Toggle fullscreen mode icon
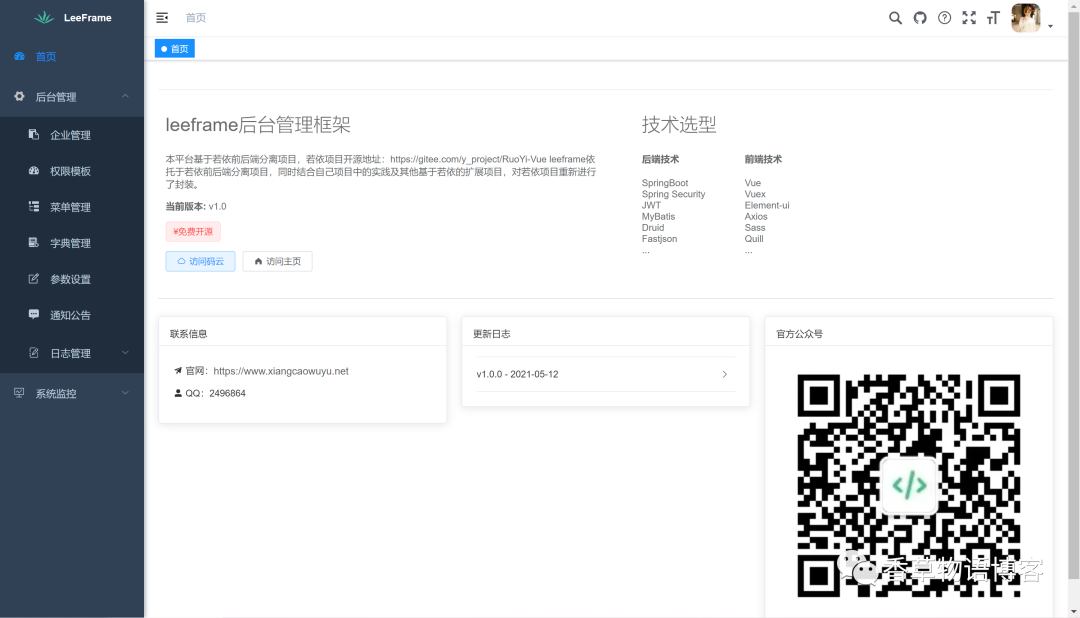This screenshot has width=1080, height=618. click(969, 18)
